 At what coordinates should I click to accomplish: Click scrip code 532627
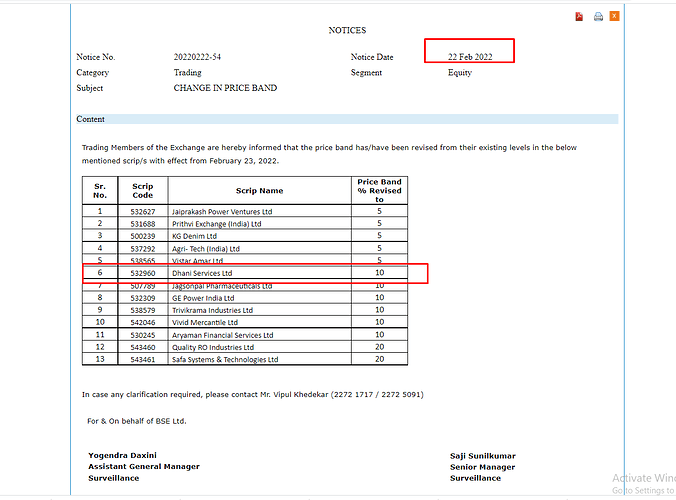[x=143, y=212]
